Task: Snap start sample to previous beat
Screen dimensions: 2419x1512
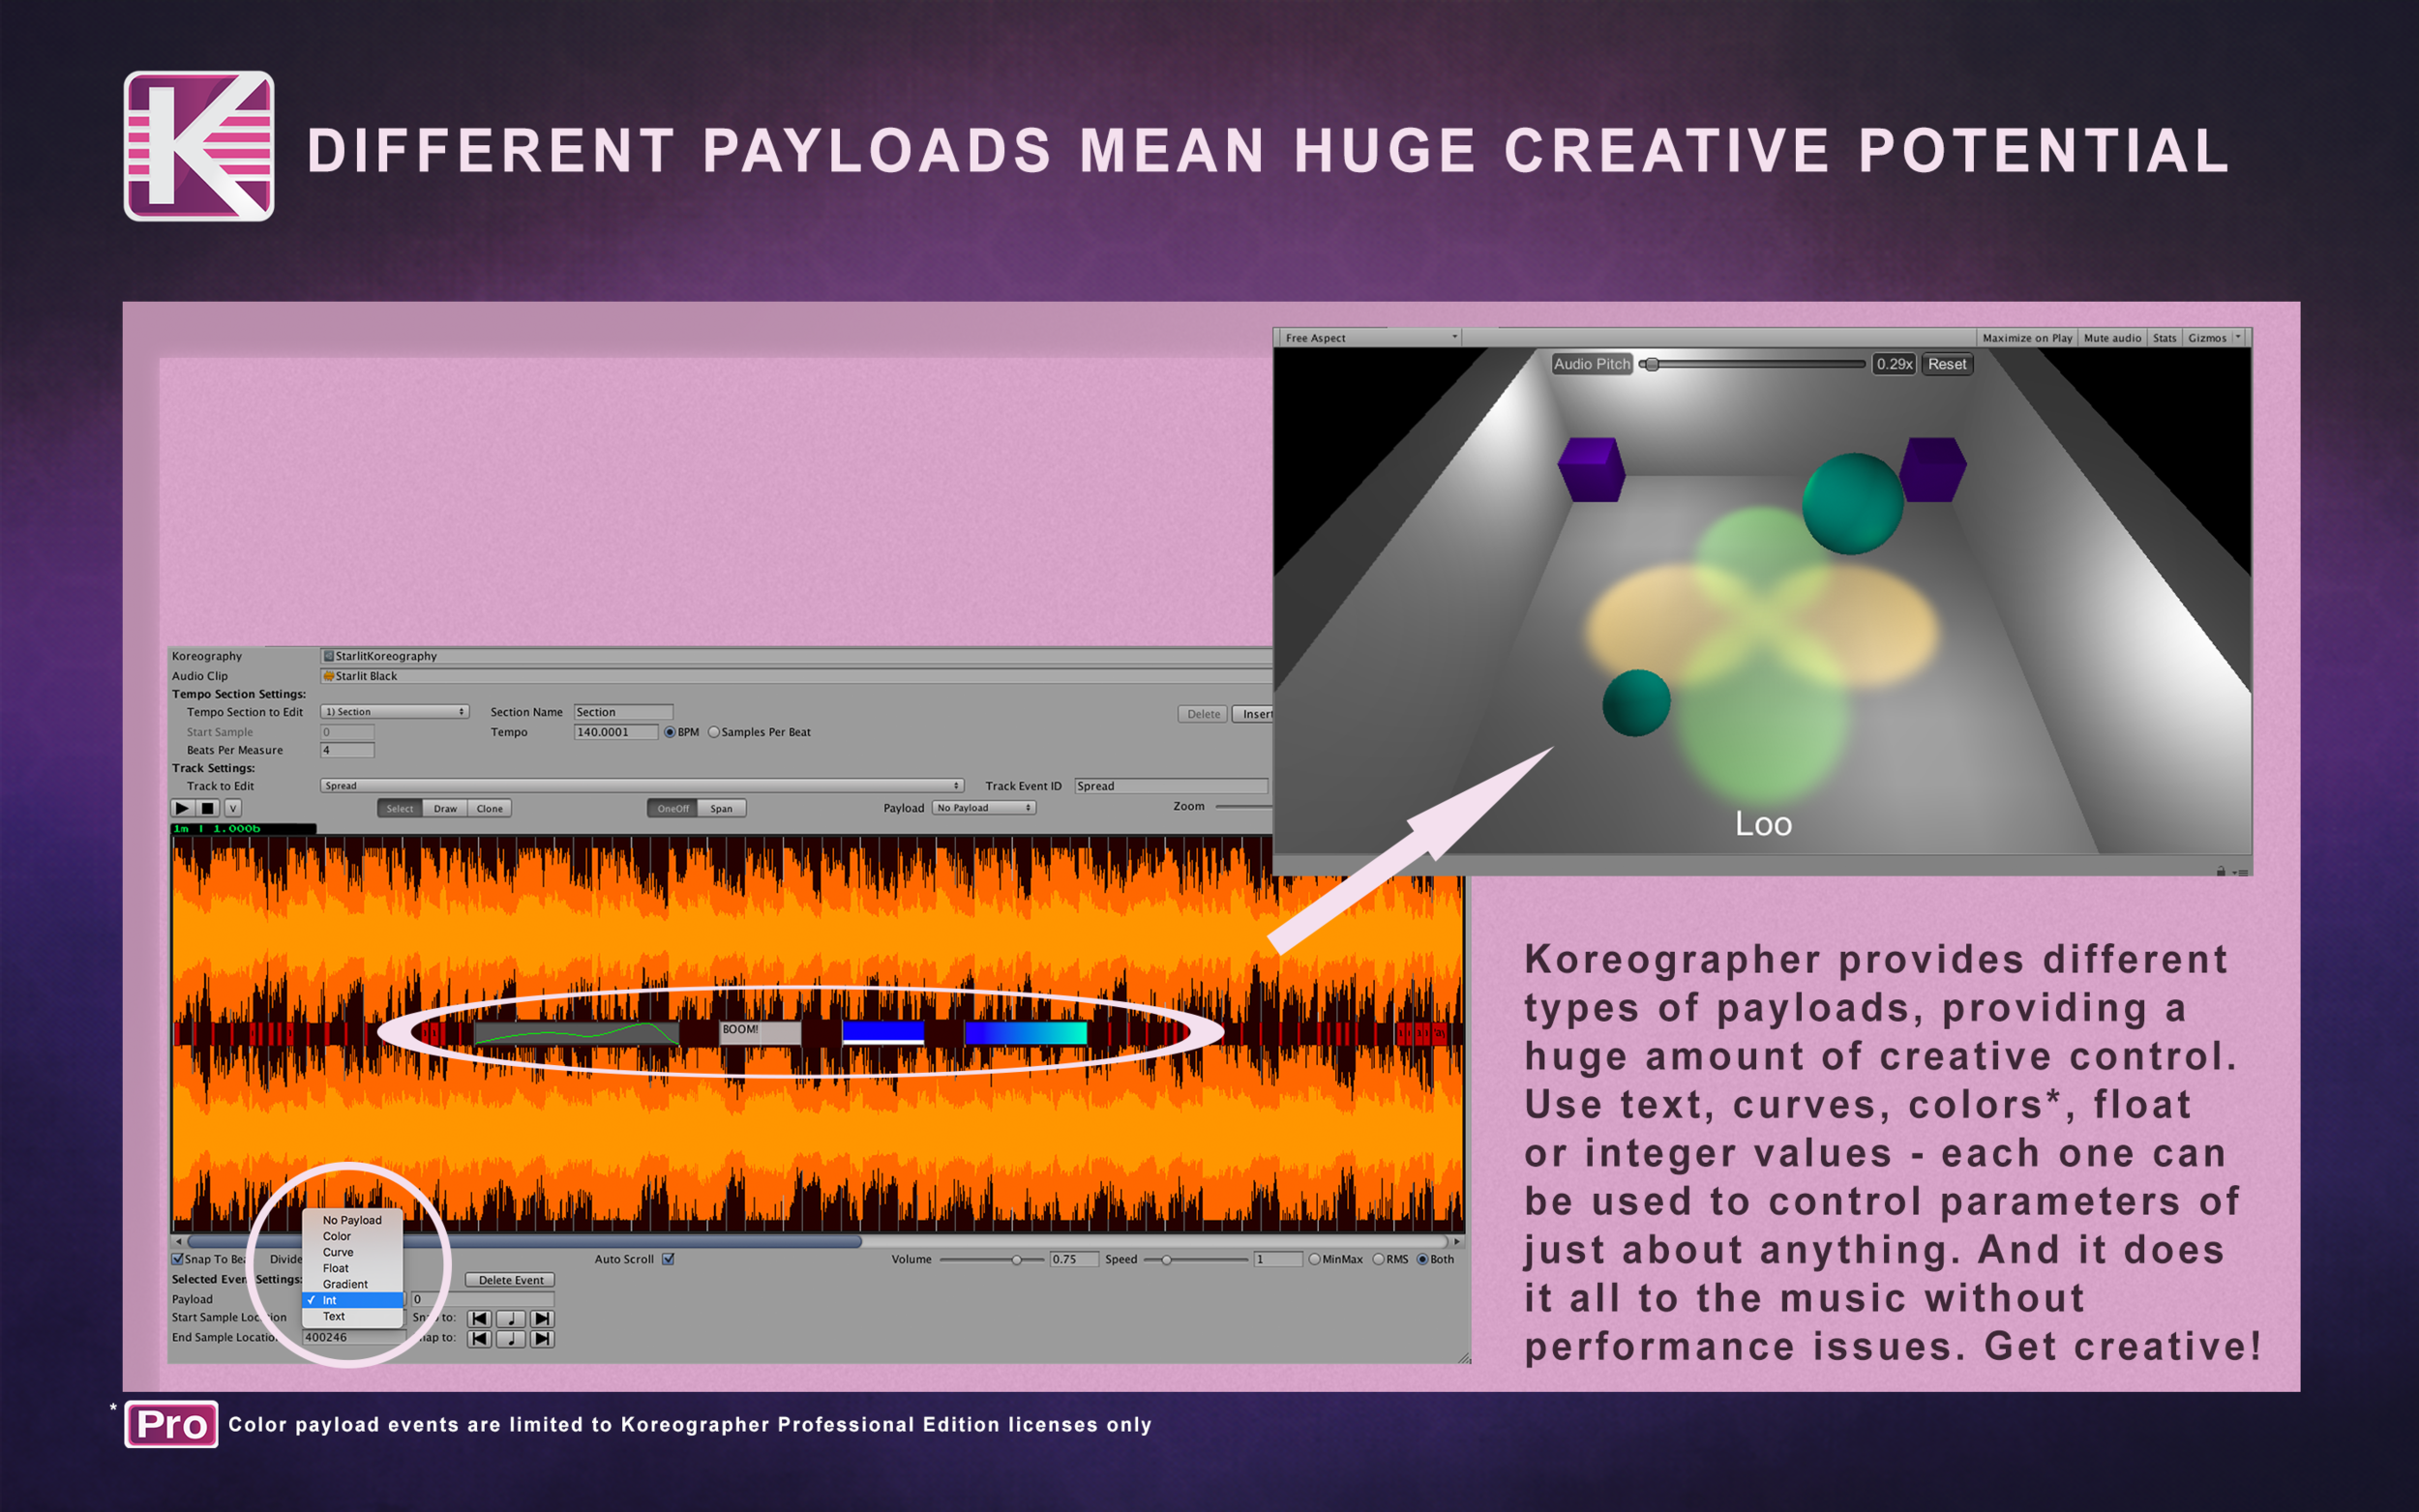Action: click(x=480, y=1318)
